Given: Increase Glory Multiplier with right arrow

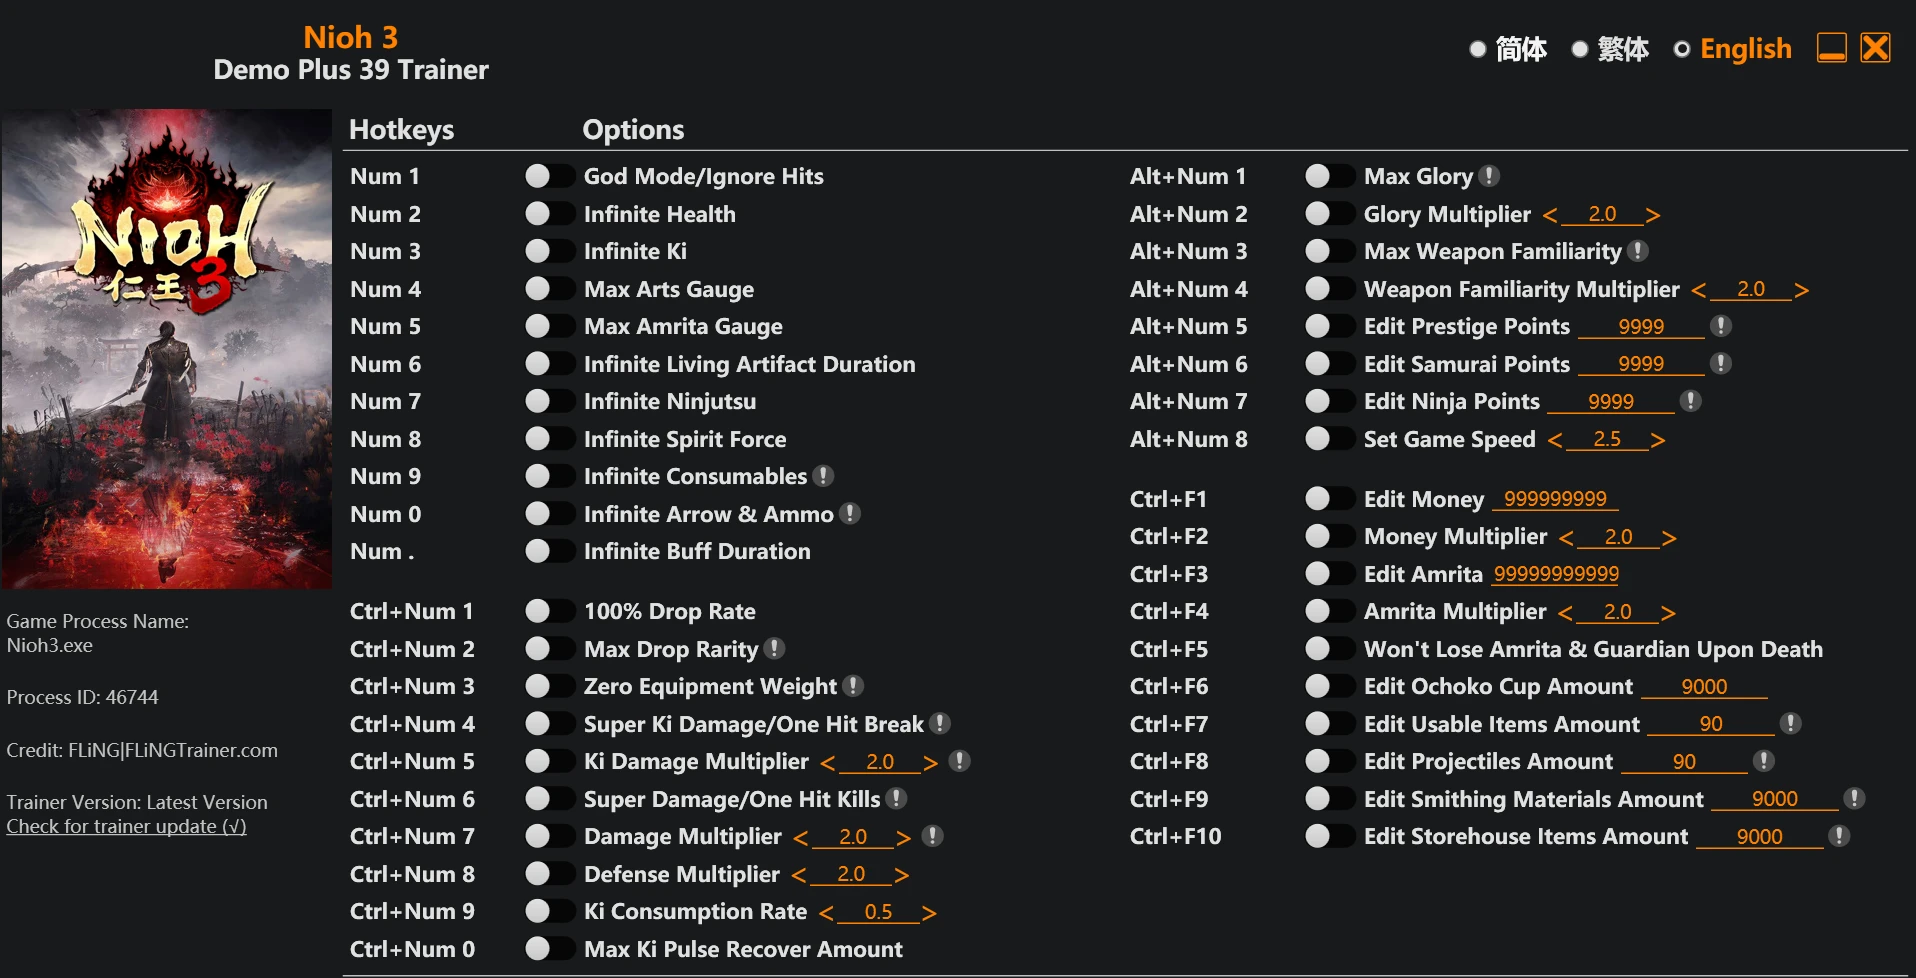Looking at the screenshot, I should (x=1652, y=215).
